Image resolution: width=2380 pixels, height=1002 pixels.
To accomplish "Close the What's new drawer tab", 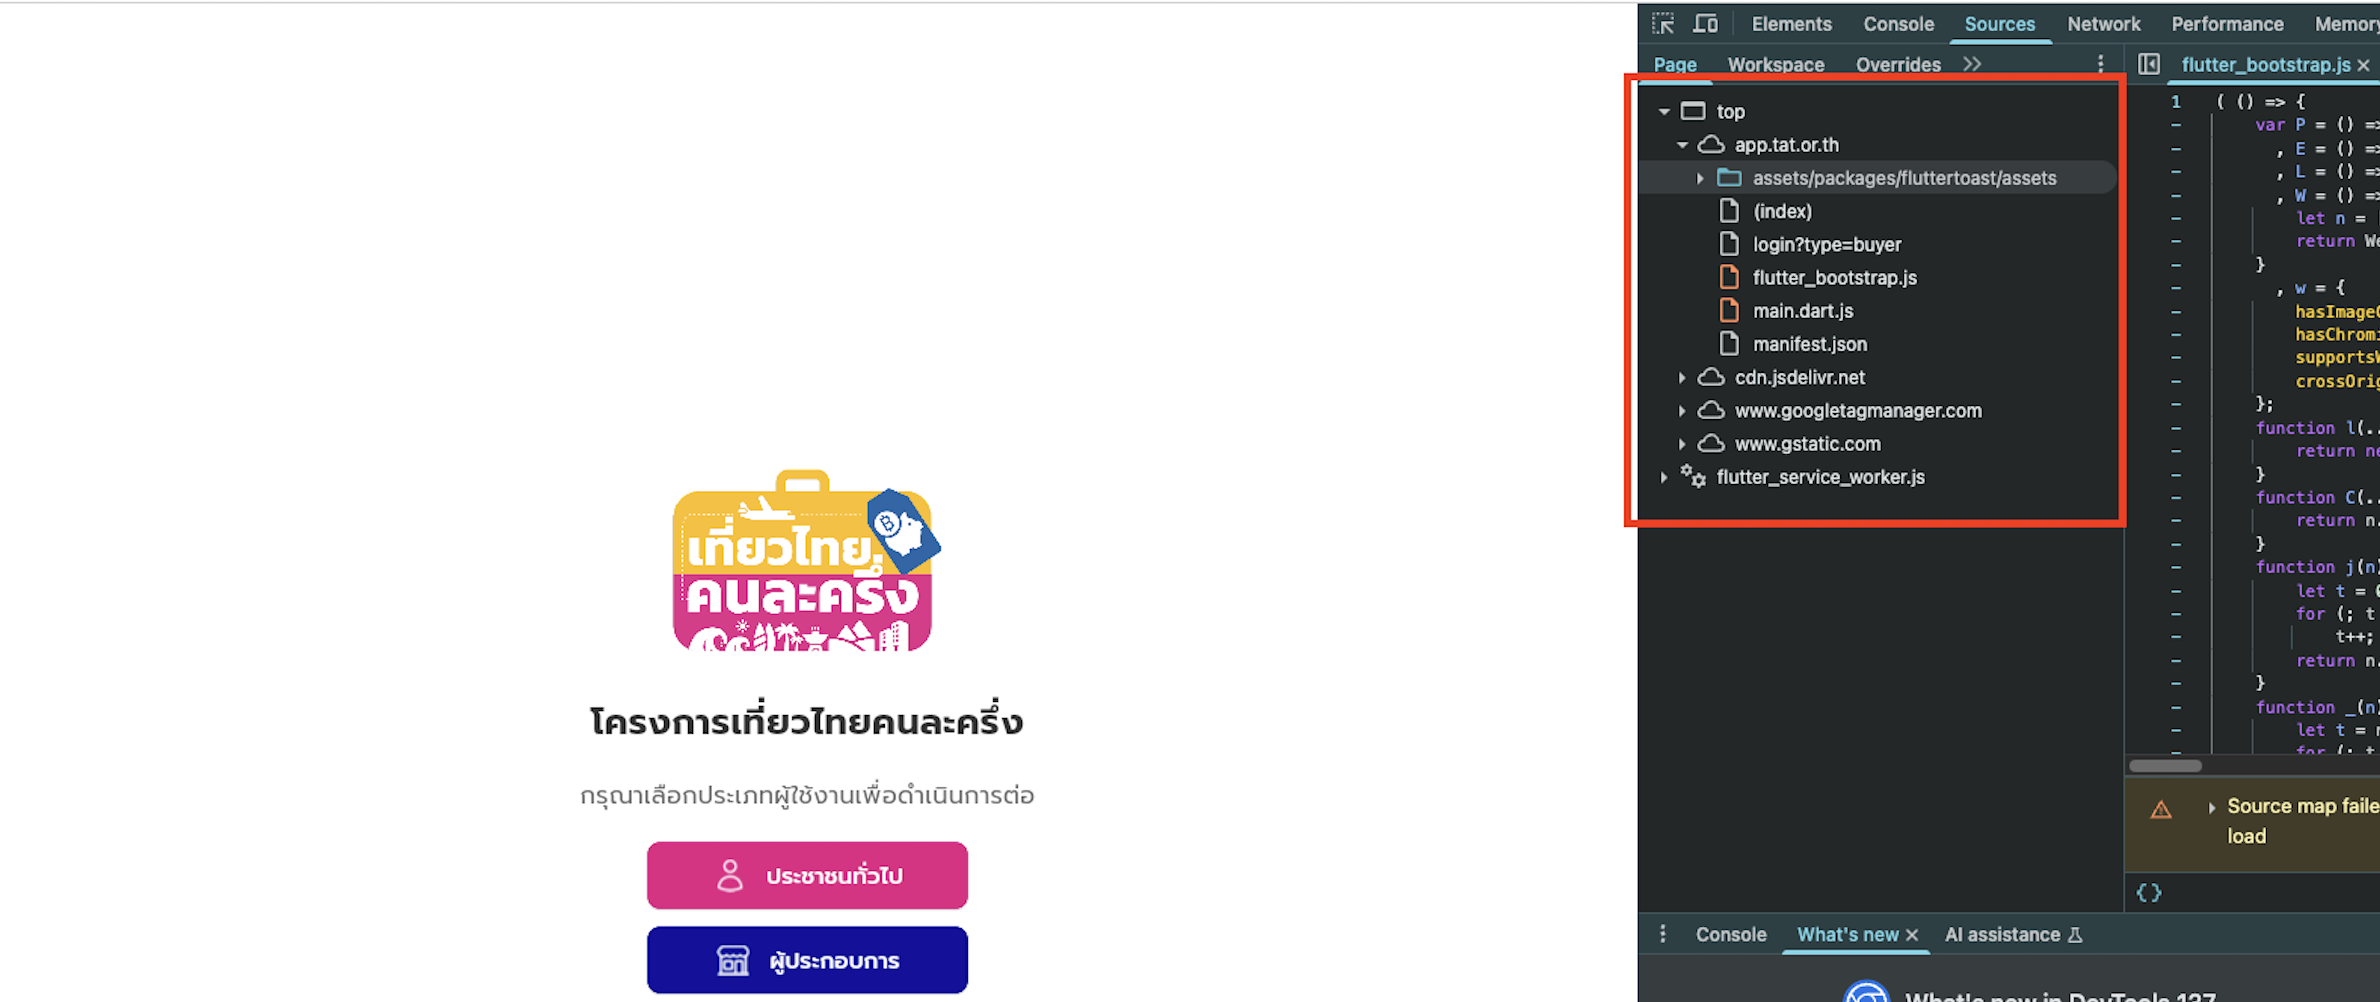I will pyautogui.click(x=1912, y=935).
